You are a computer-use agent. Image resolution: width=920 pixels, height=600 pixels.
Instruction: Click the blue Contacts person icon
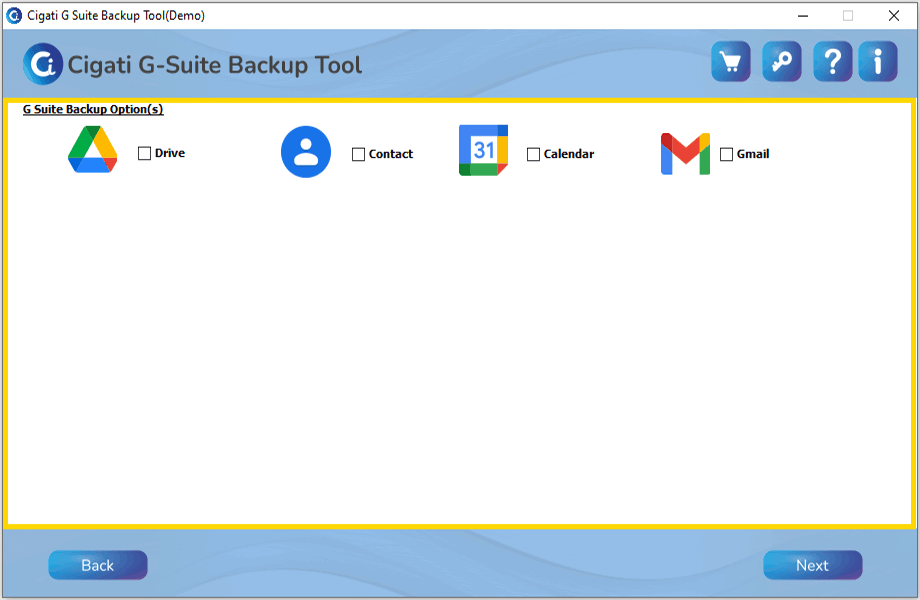pos(306,152)
